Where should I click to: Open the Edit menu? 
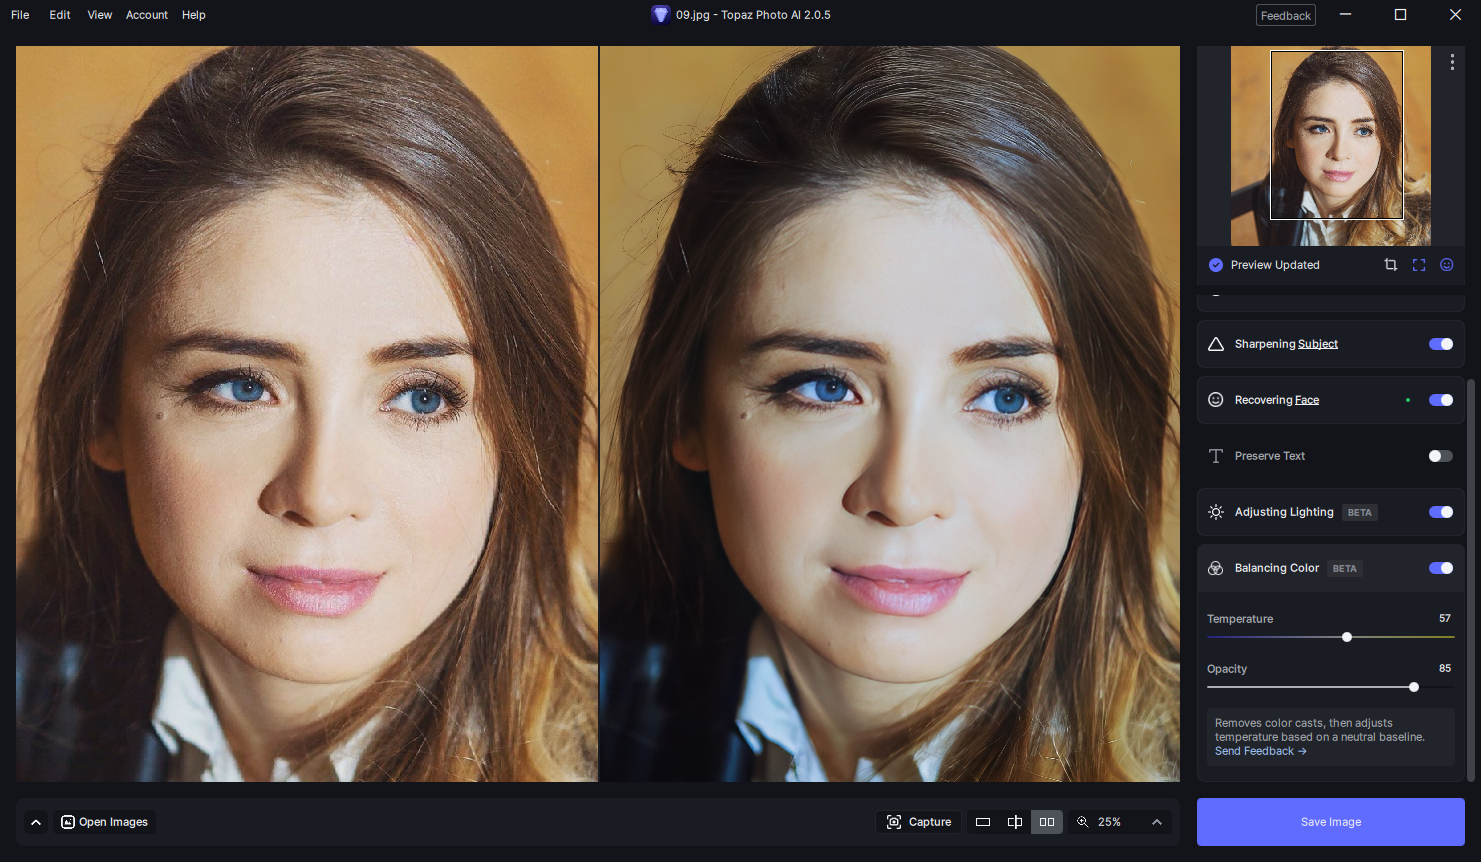(x=60, y=15)
